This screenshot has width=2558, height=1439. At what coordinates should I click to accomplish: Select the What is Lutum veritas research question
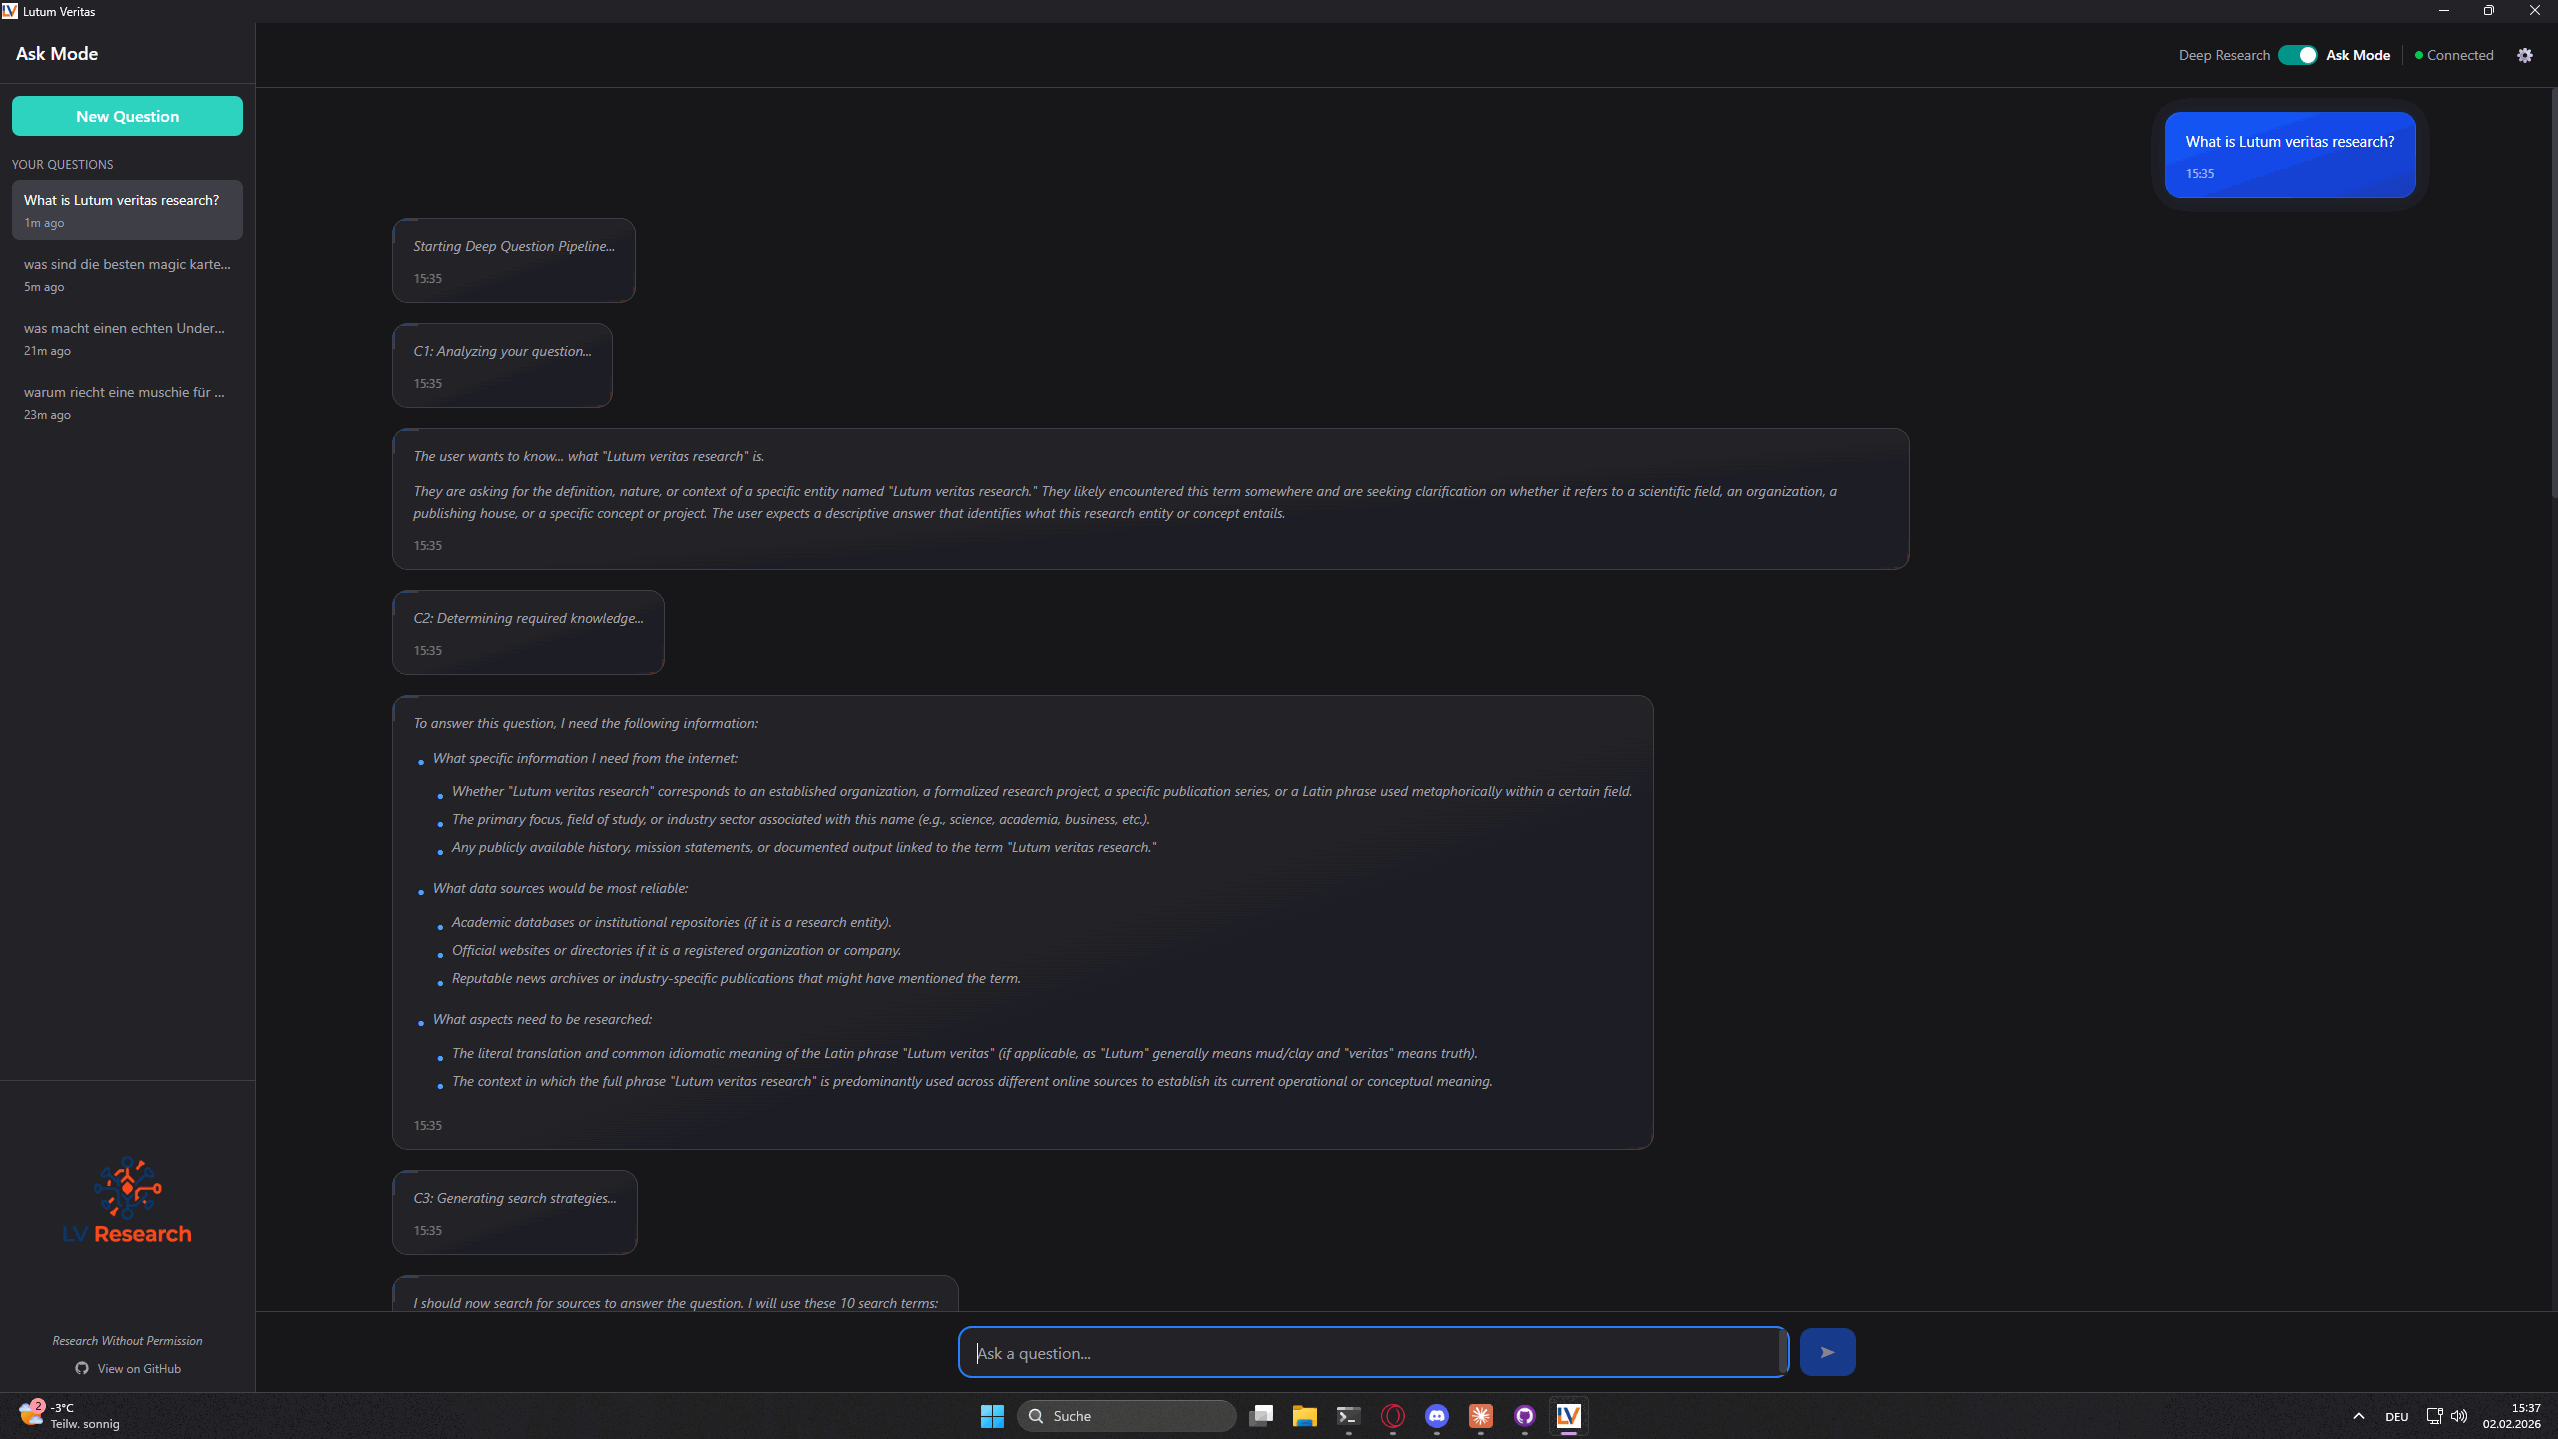[x=127, y=210]
